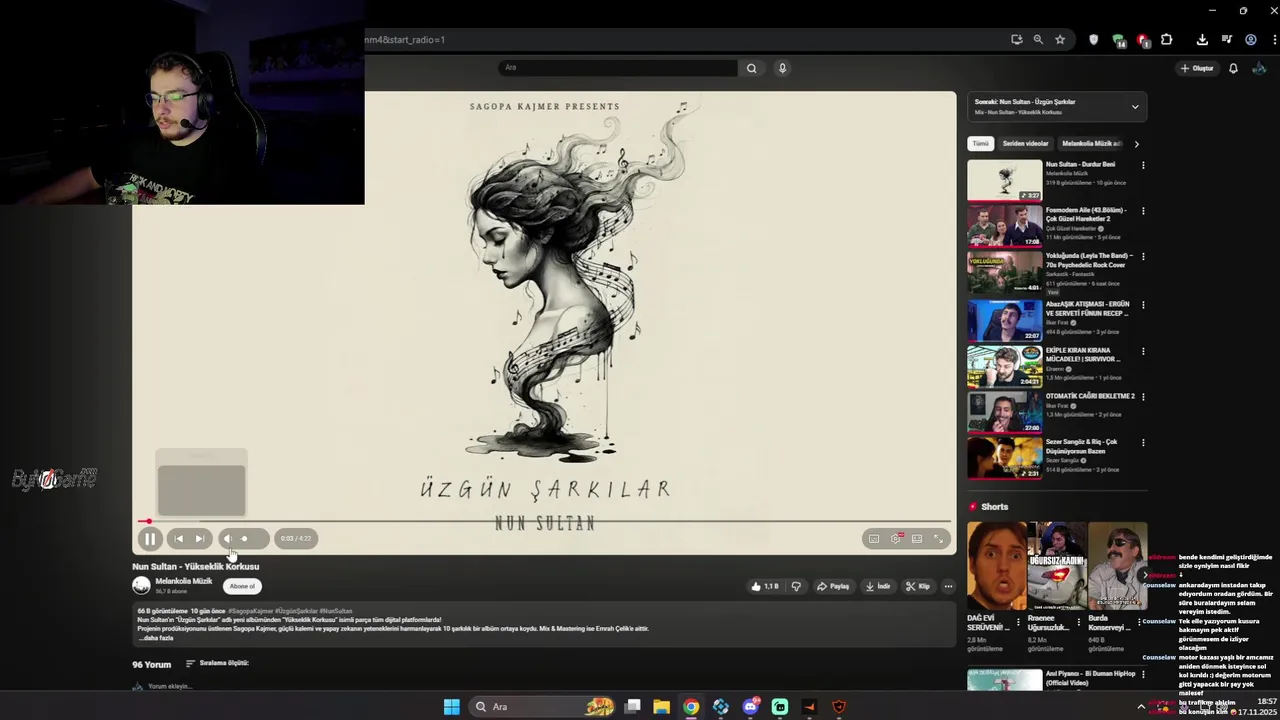
Task: Expand description with ...daha fazla
Action: pos(155,638)
